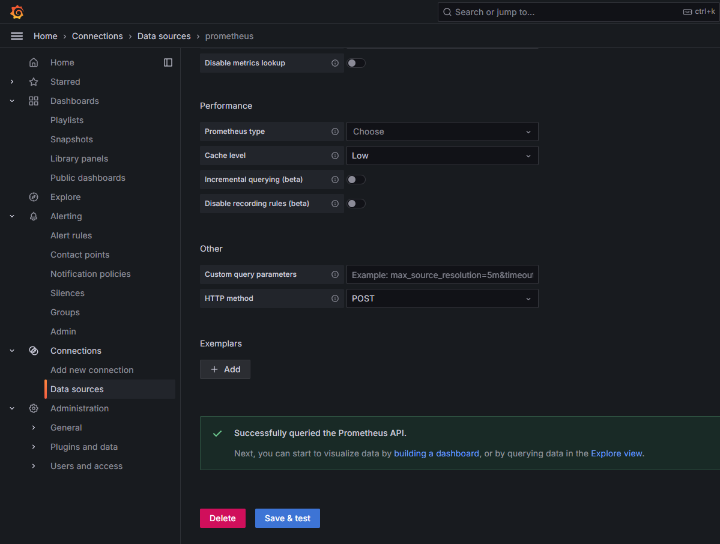
Task: Go to Connections breadcrumb
Action: pyautogui.click(x=97, y=36)
